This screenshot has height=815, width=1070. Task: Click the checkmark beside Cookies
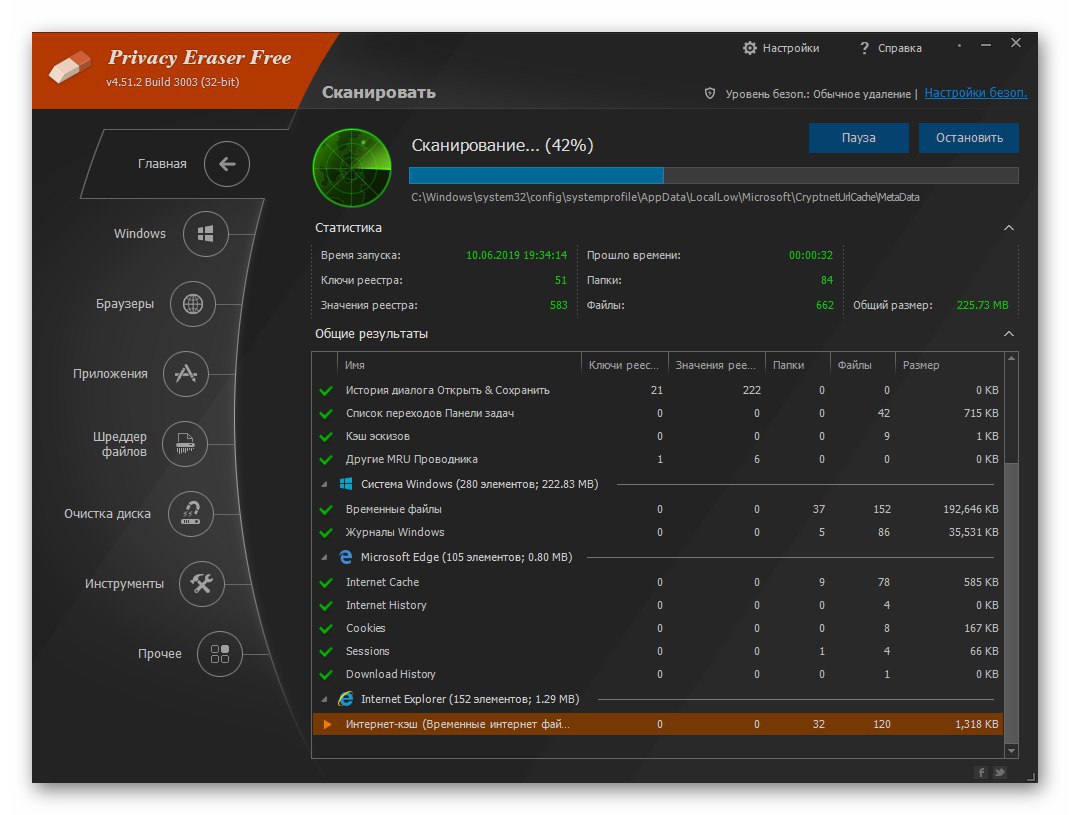326,629
